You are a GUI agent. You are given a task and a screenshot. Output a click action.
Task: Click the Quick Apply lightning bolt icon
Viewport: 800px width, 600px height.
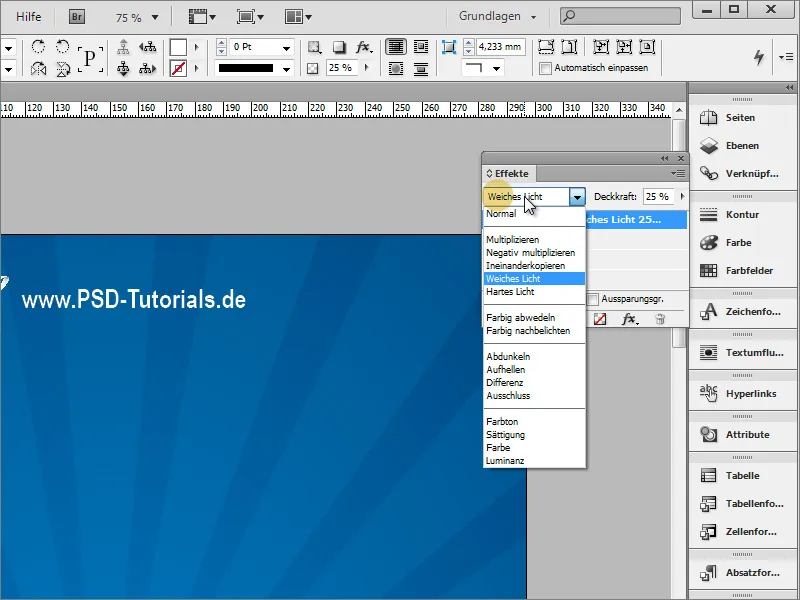[x=760, y=58]
